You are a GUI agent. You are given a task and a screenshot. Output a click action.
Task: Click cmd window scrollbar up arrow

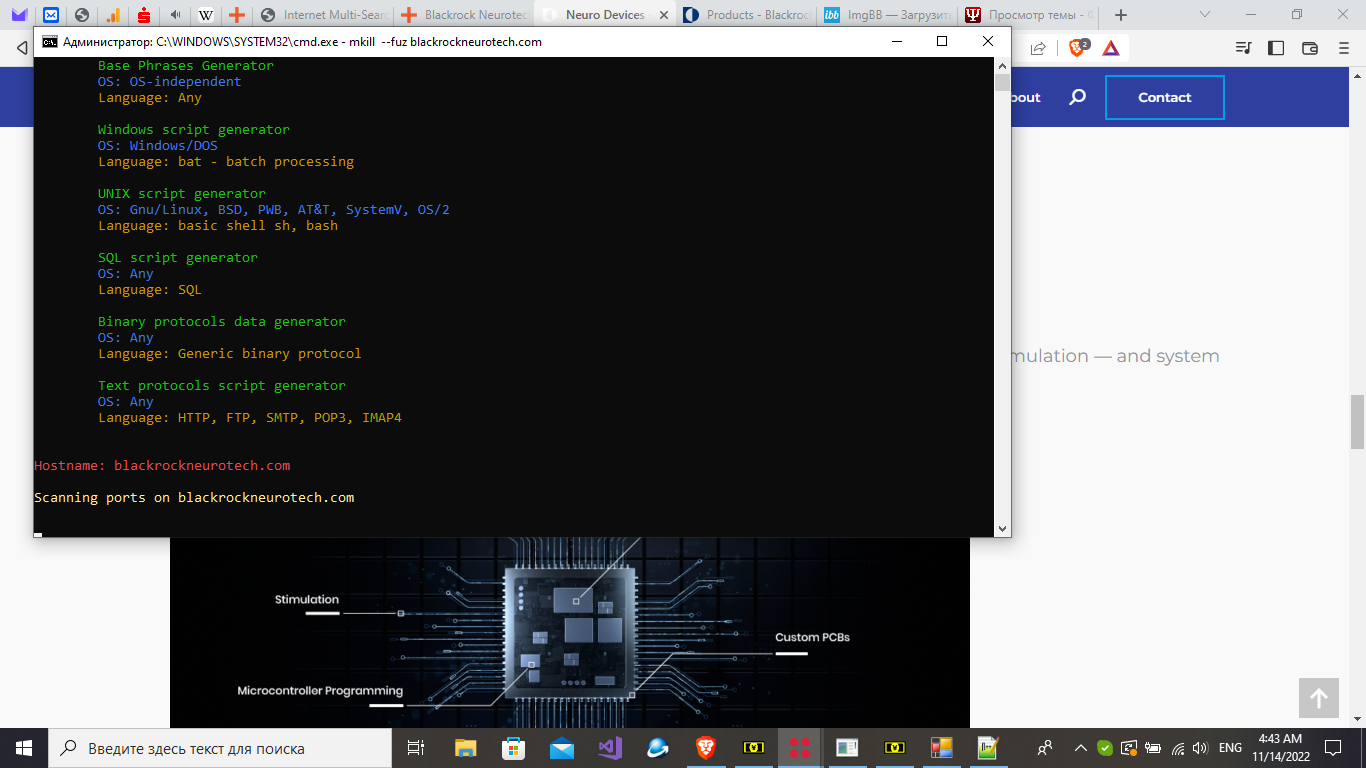[1002, 65]
